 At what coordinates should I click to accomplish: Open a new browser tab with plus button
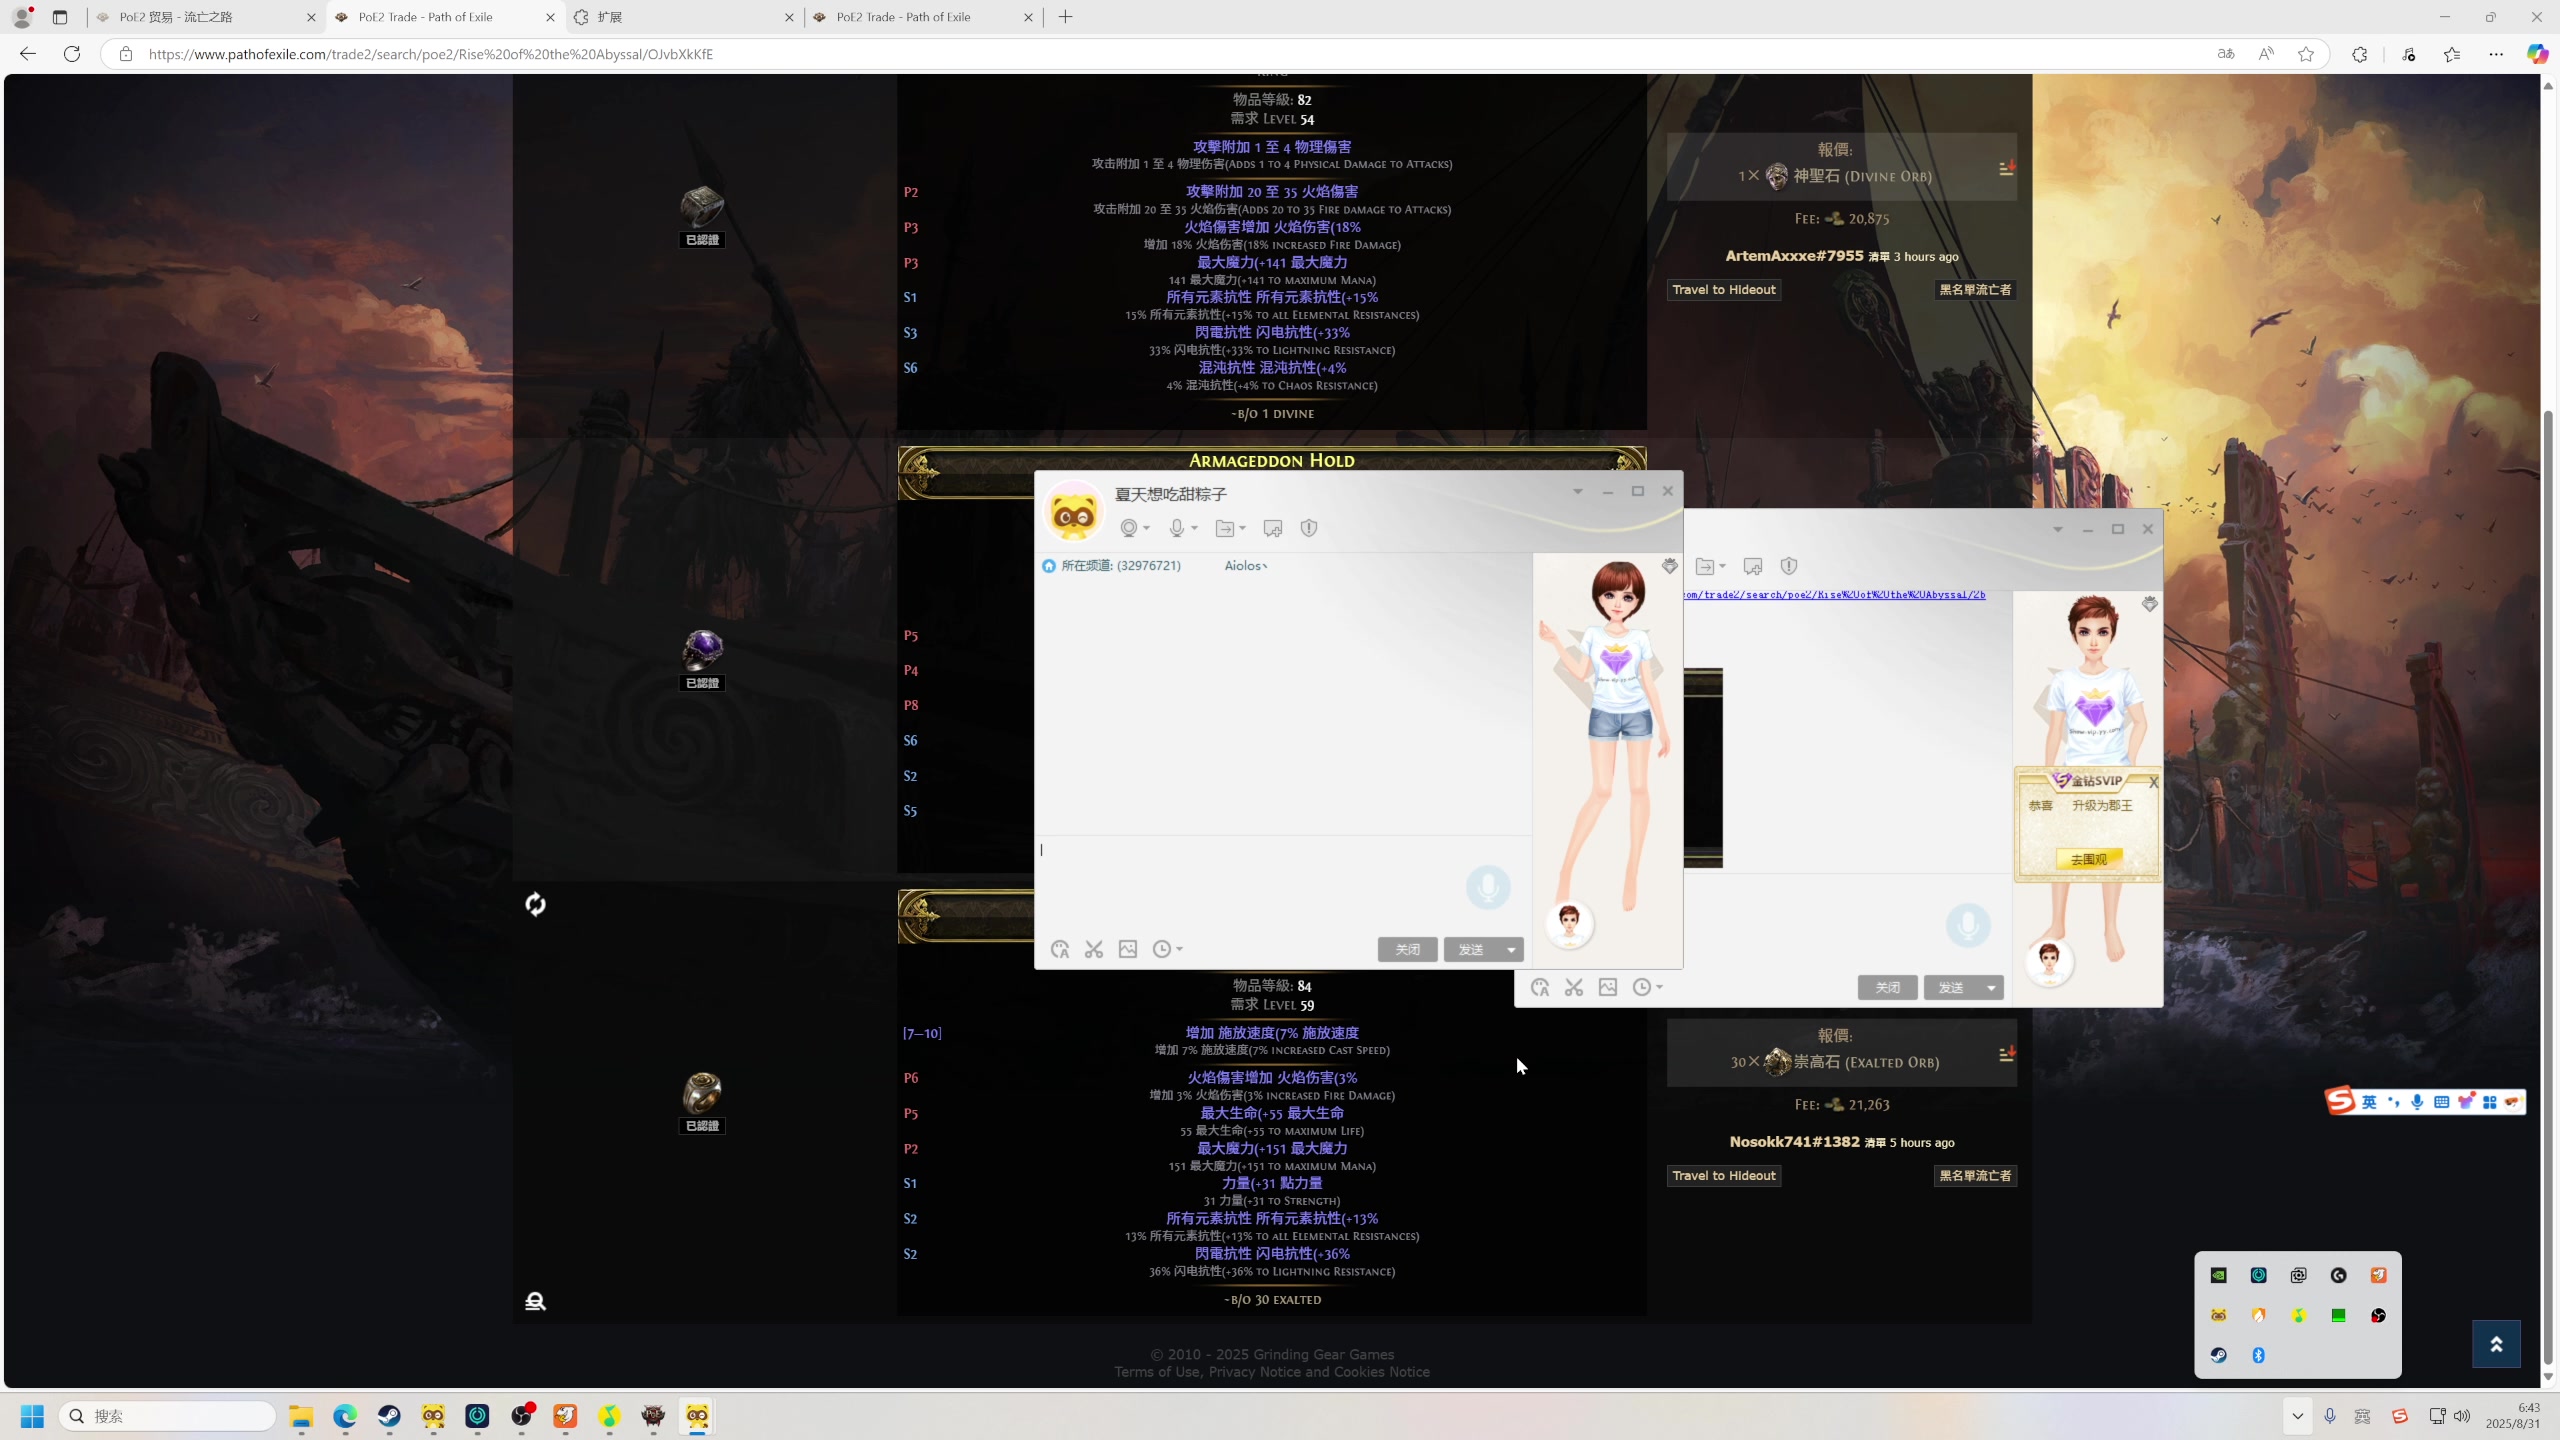[x=1065, y=17]
